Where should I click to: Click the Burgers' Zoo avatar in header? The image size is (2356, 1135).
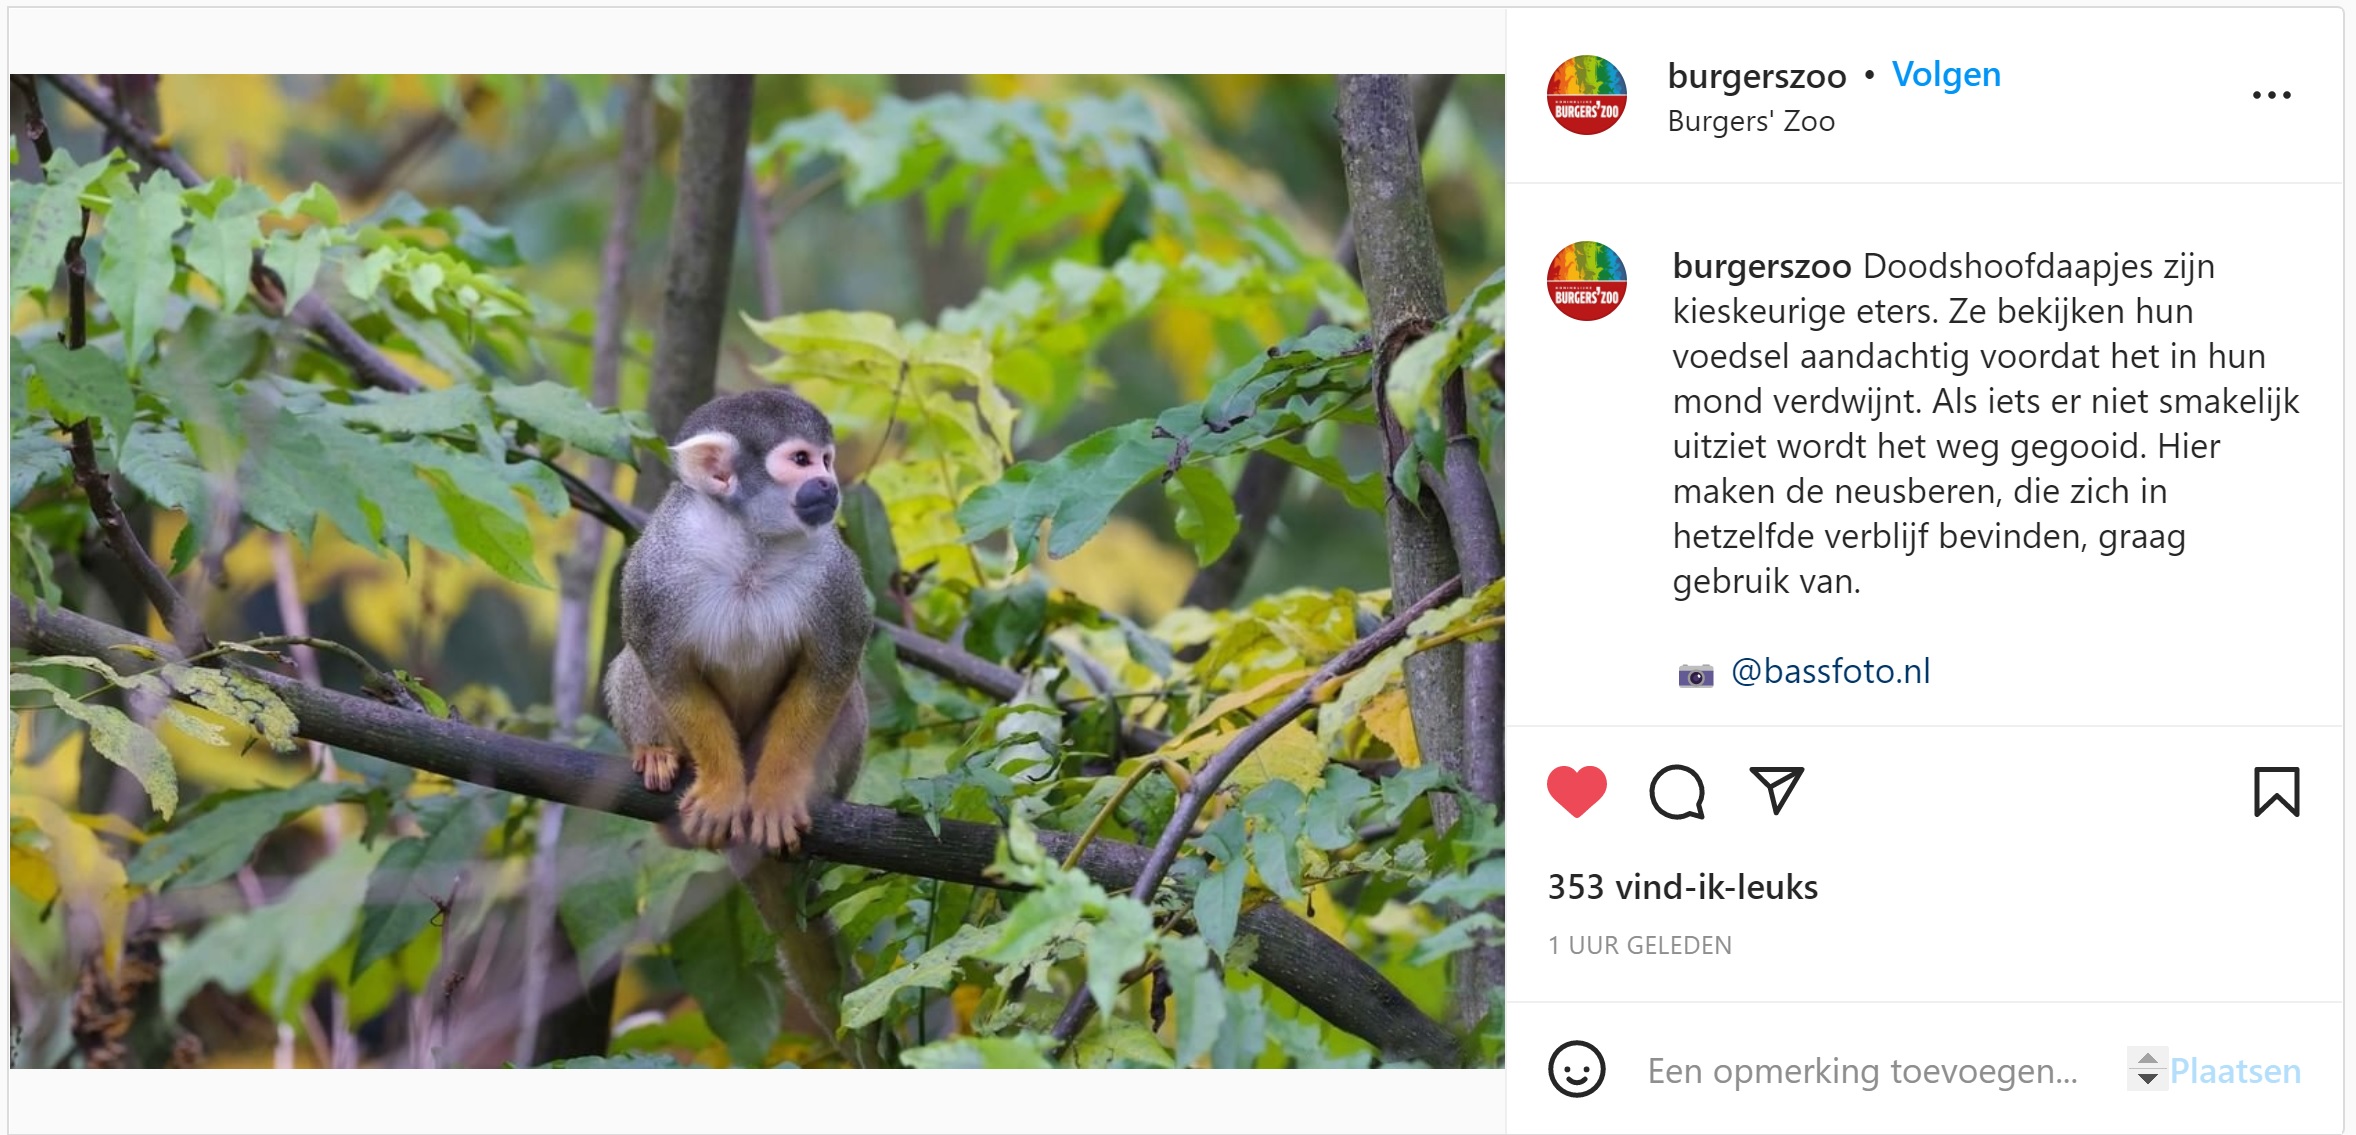point(1586,95)
